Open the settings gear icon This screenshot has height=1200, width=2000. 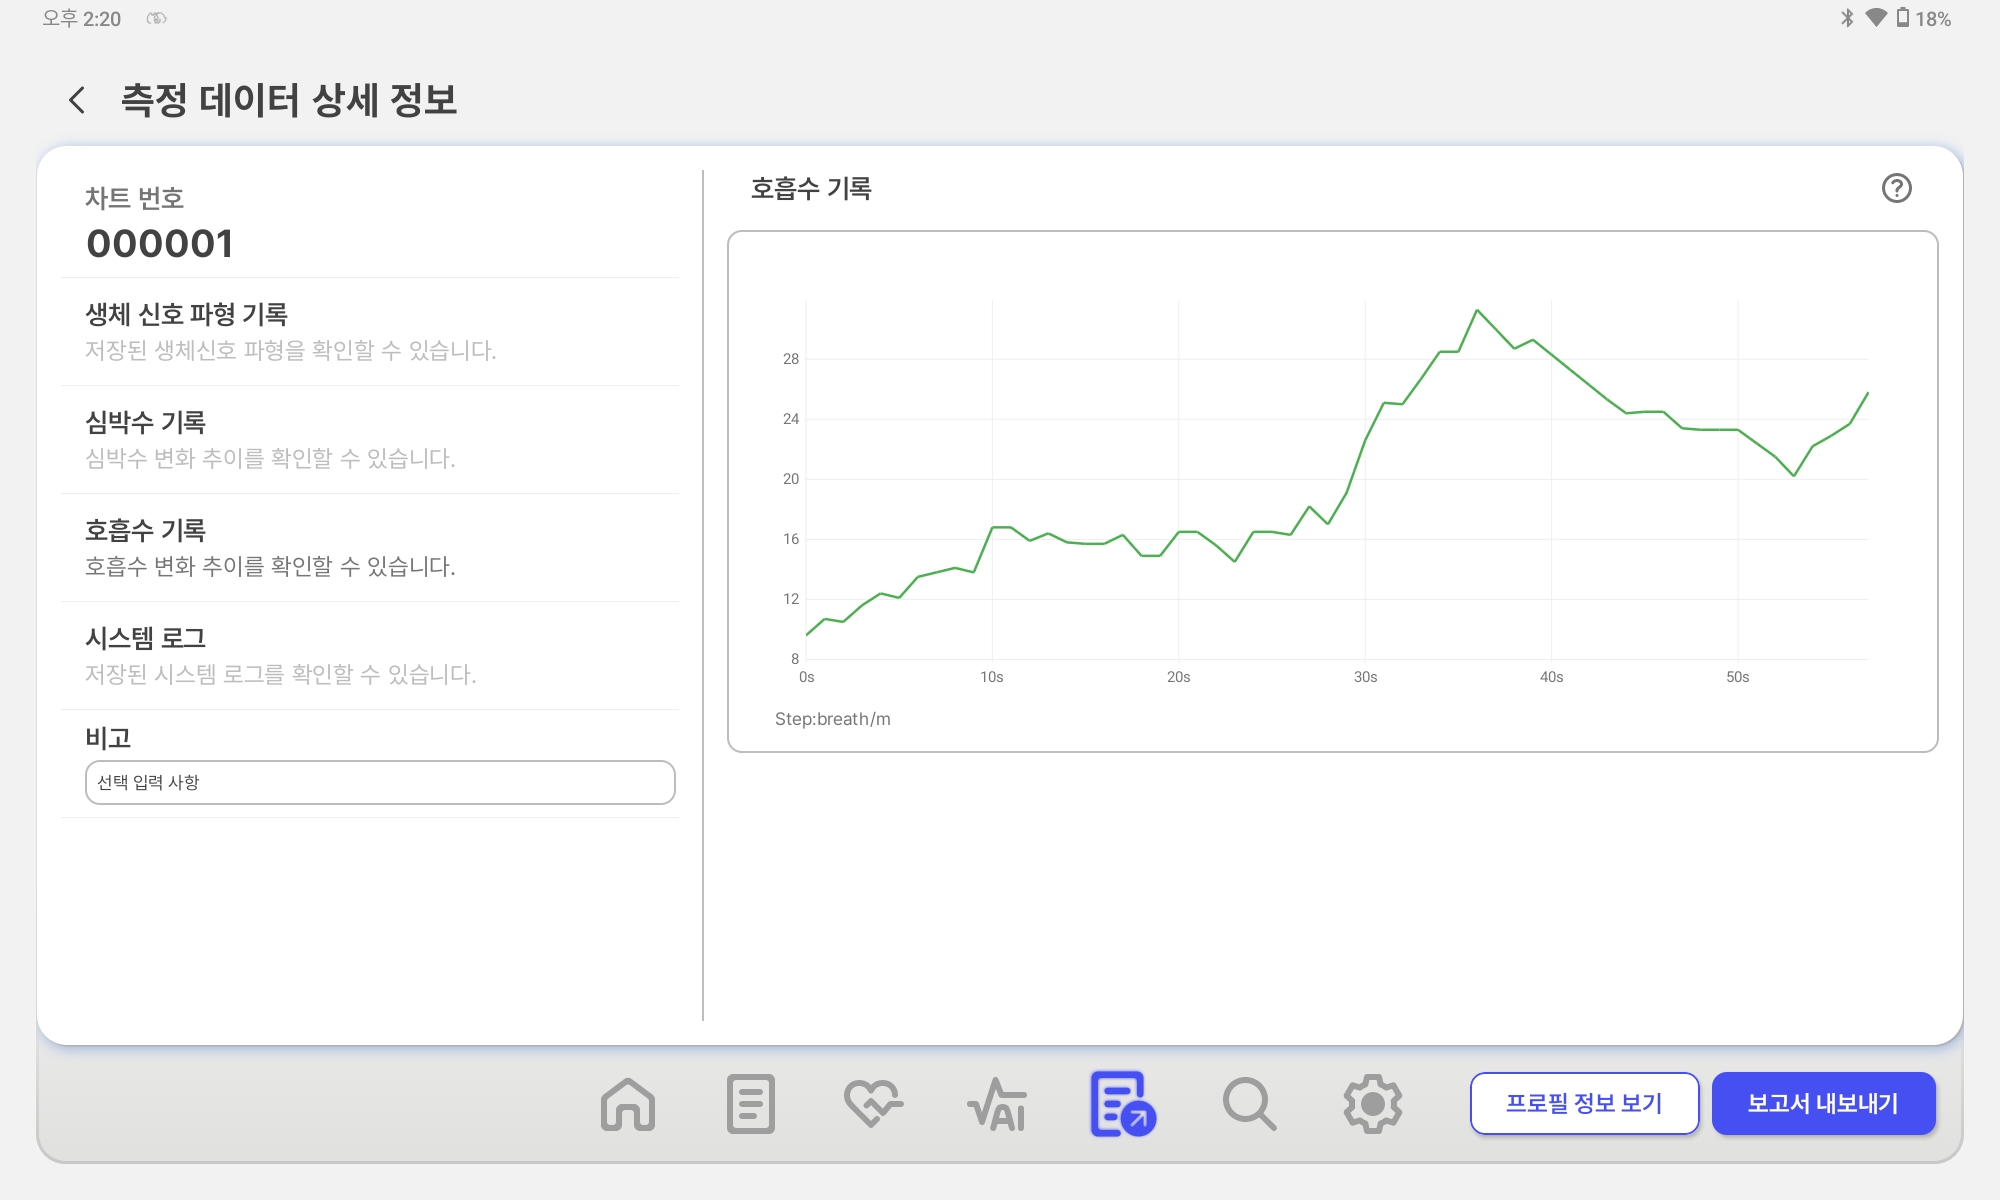tap(1372, 1104)
